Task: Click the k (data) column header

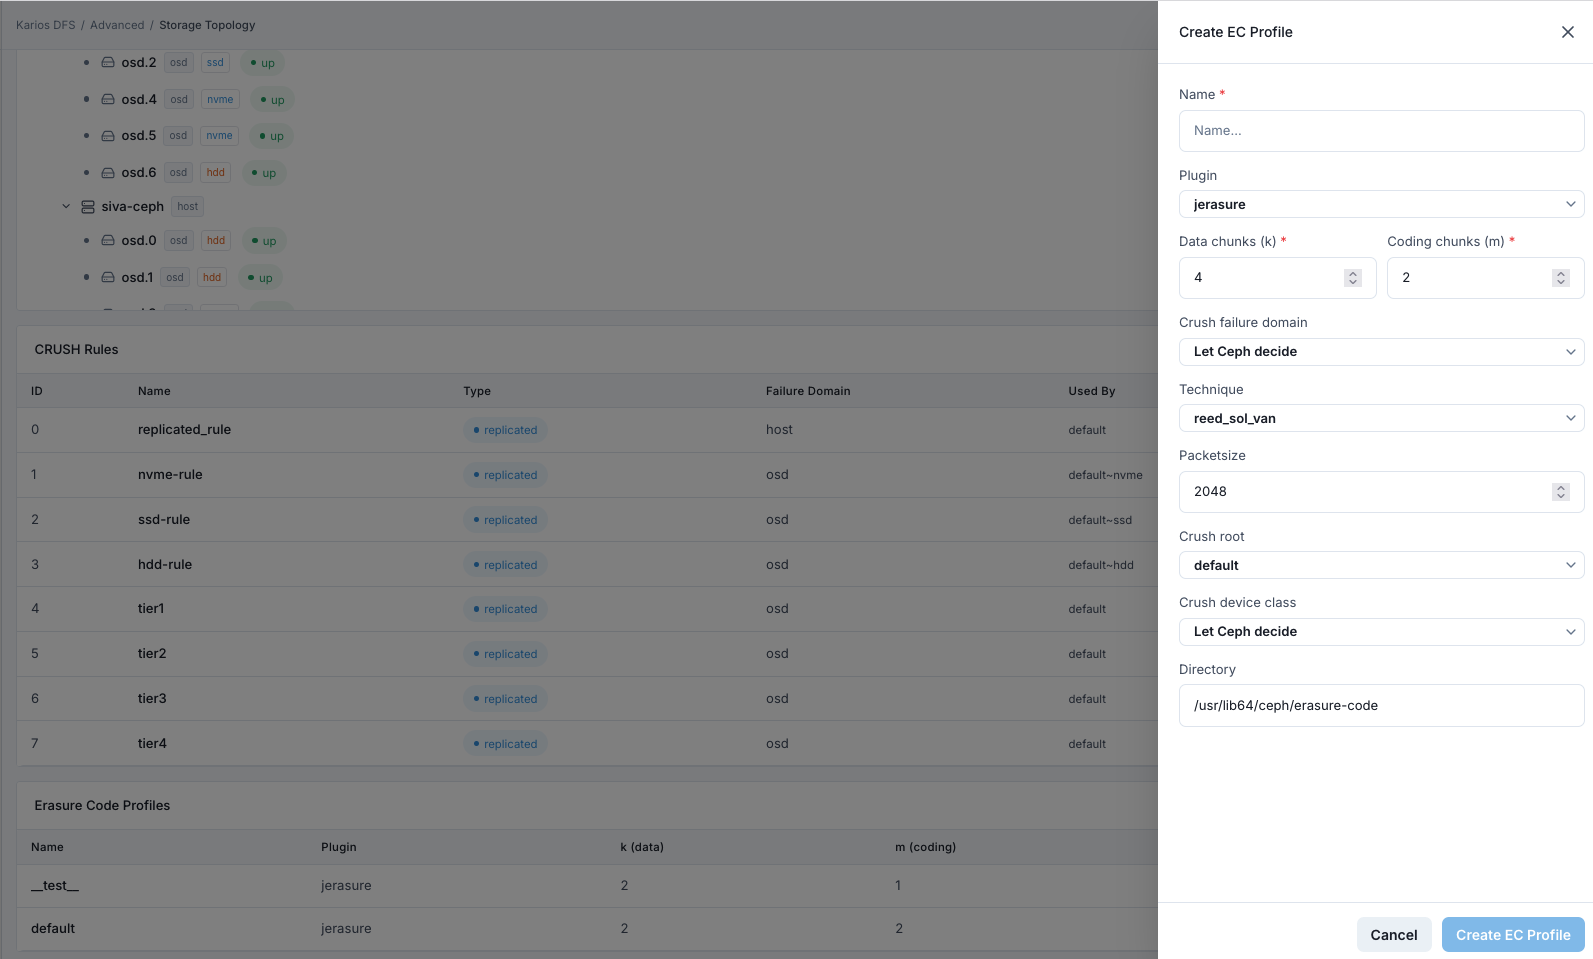Action: pos(642,847)
